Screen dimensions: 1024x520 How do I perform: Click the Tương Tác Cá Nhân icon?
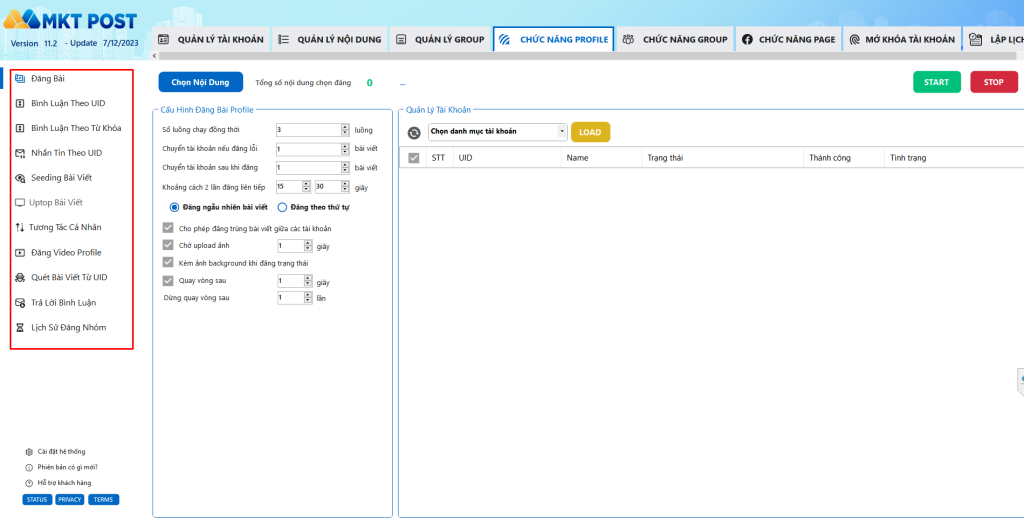click(19, 227)
